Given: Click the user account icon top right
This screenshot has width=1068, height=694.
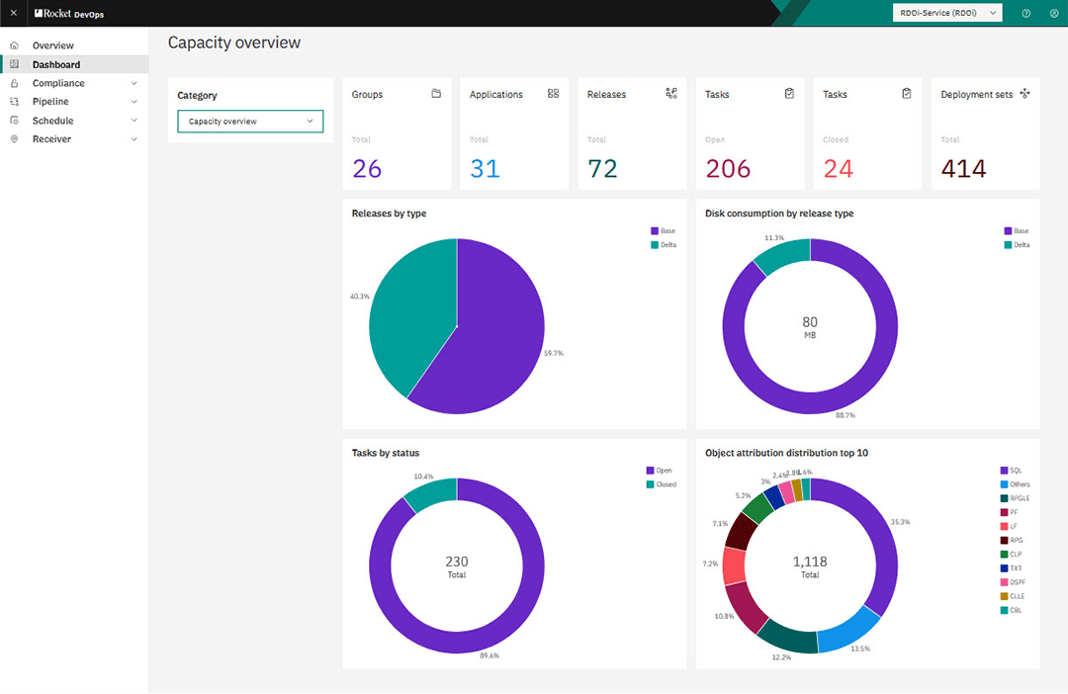Looking at the screenshot, I should click(x=1053, y=13).
